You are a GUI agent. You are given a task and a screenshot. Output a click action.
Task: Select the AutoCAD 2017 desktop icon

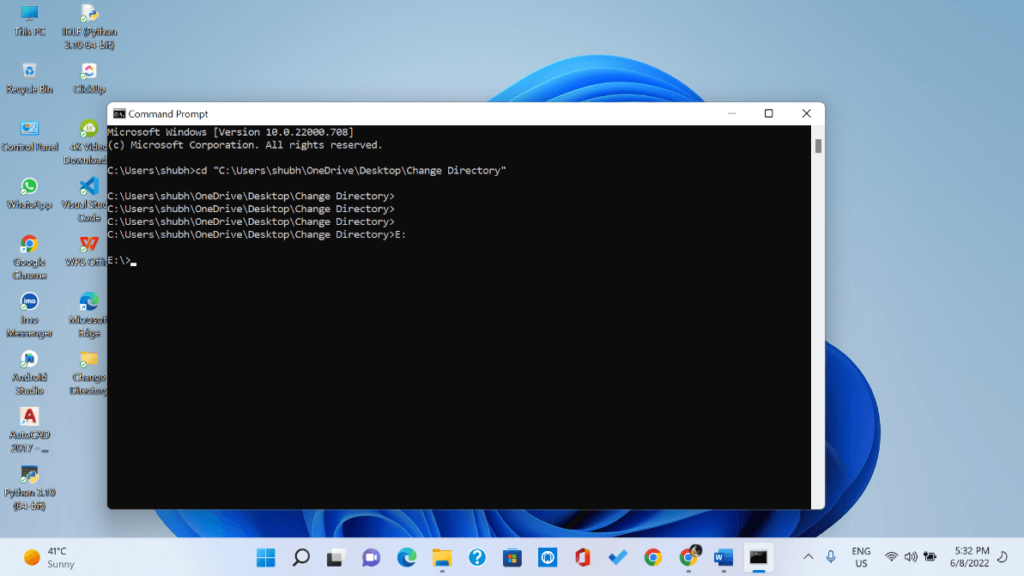click(29, 430)
